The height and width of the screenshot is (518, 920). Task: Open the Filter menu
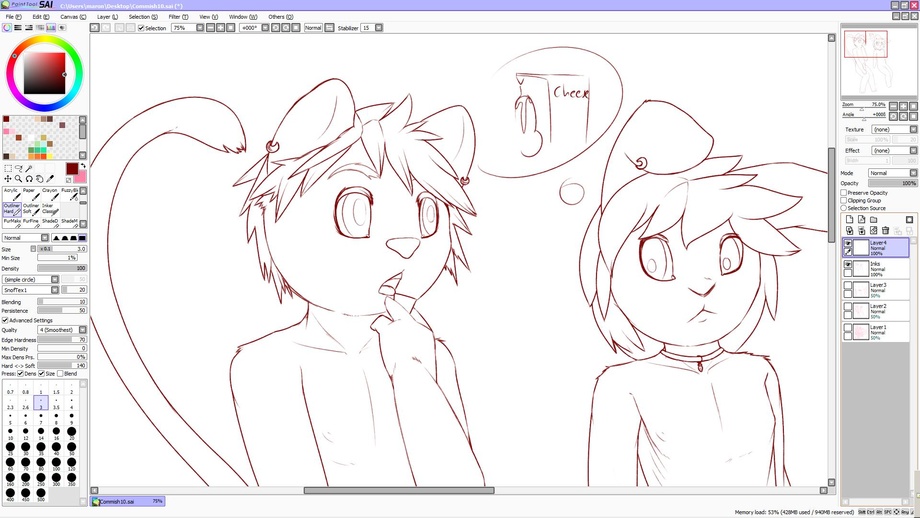[x=178, y=17]
